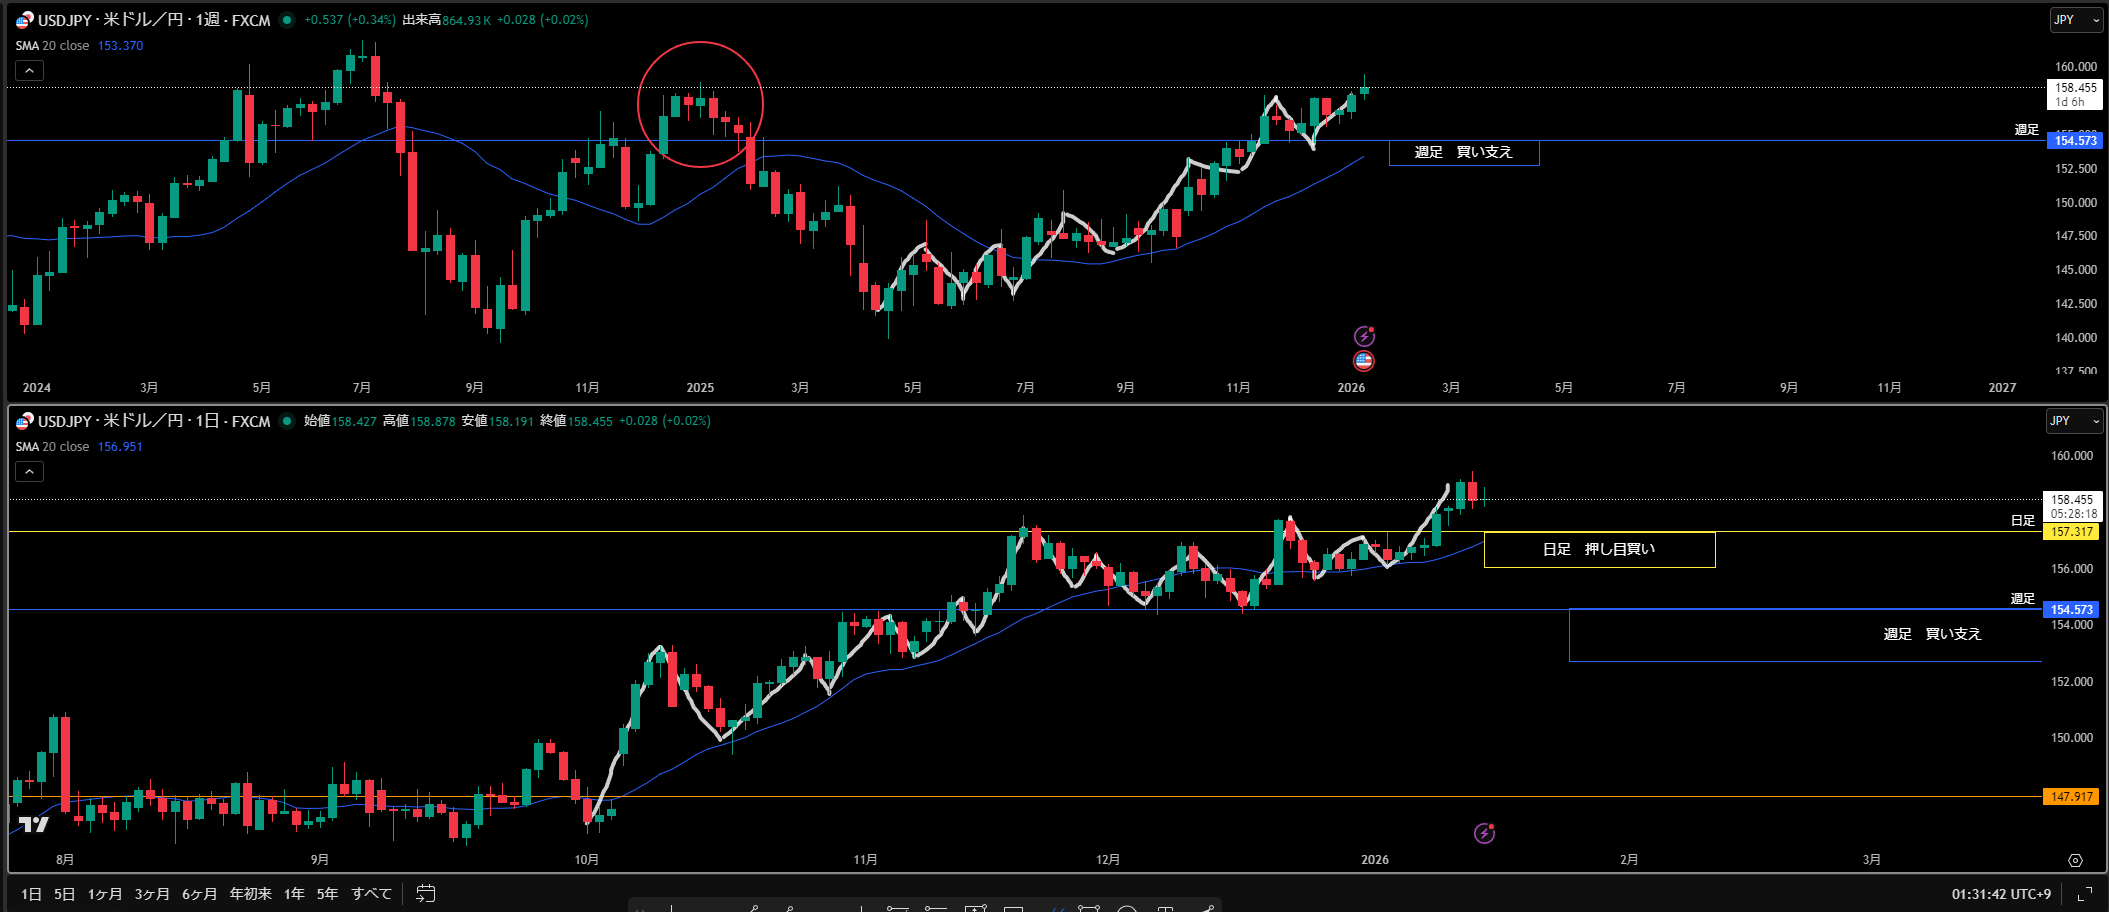Click the fullscreen icon in bottom bar
This screenshot has height=912, width=2109.
(2085, 894)
